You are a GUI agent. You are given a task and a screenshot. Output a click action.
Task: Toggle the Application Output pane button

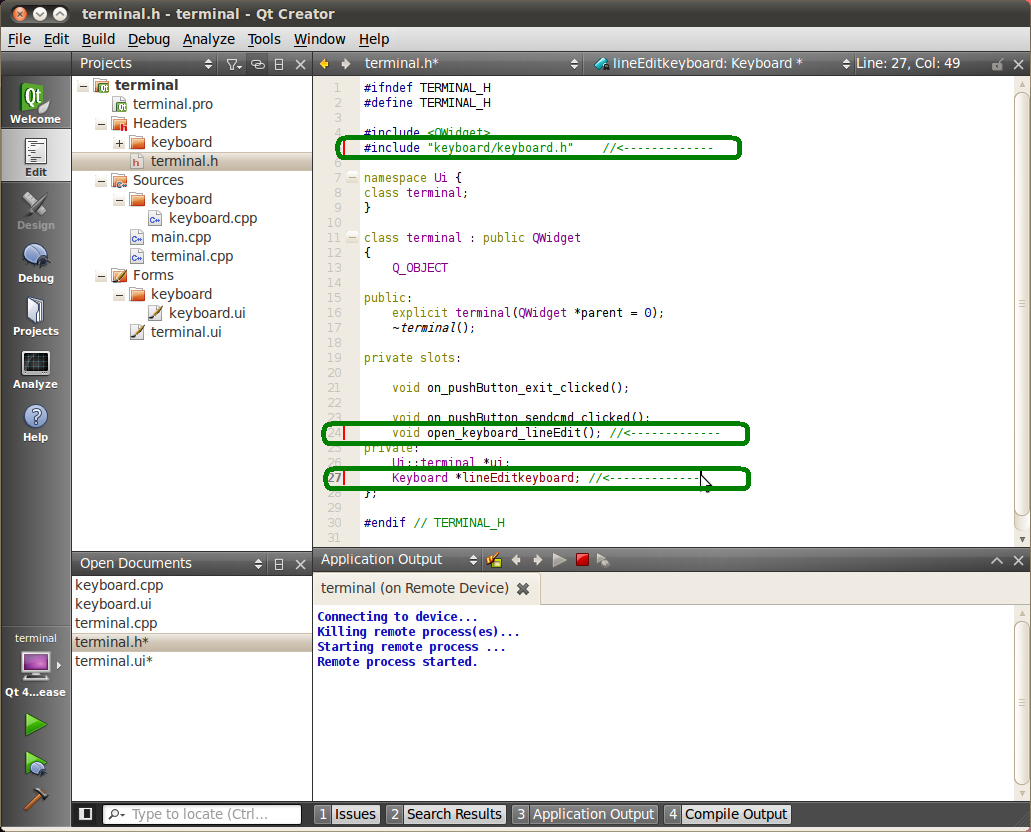click(x=585, y=814)
